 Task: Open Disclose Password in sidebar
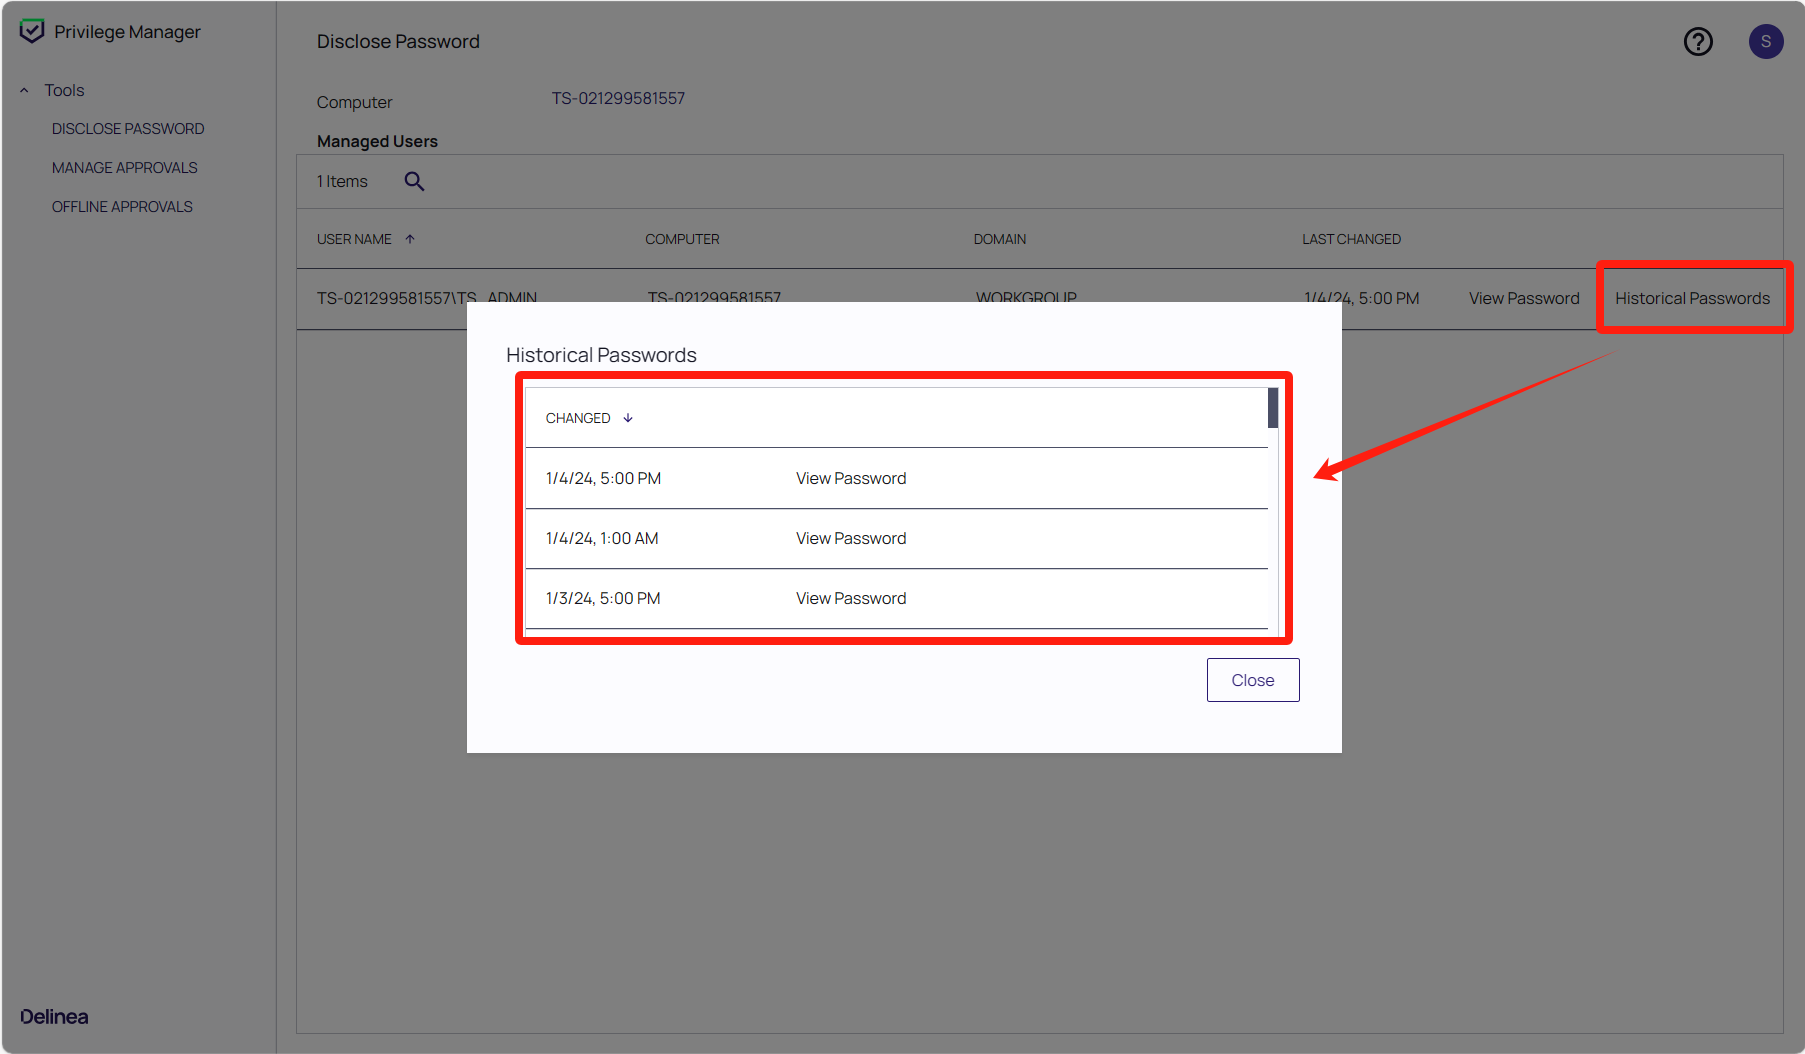coord(128,129)
